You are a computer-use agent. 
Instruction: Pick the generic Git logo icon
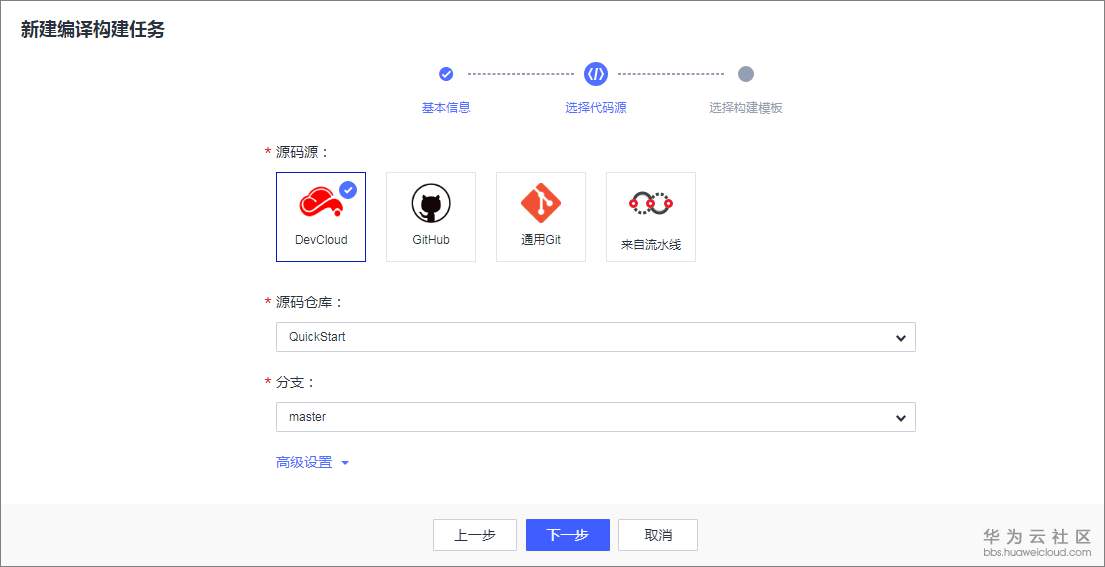pyautogui.click(x=541, y=203)
